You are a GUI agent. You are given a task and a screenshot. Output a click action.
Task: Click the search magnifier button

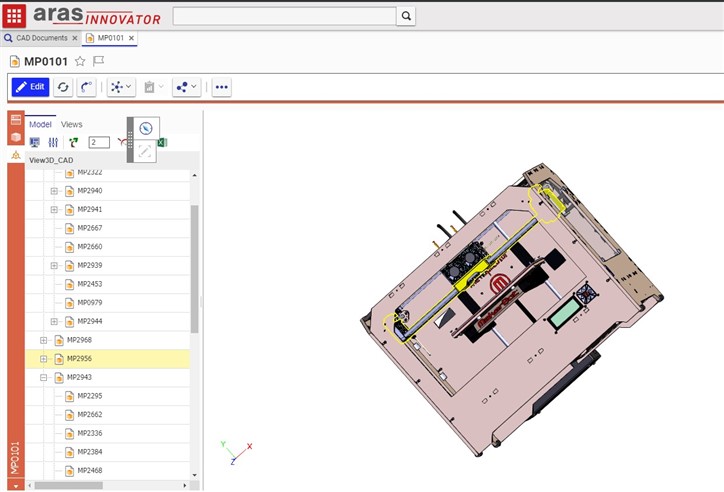(x=406, y=16)
